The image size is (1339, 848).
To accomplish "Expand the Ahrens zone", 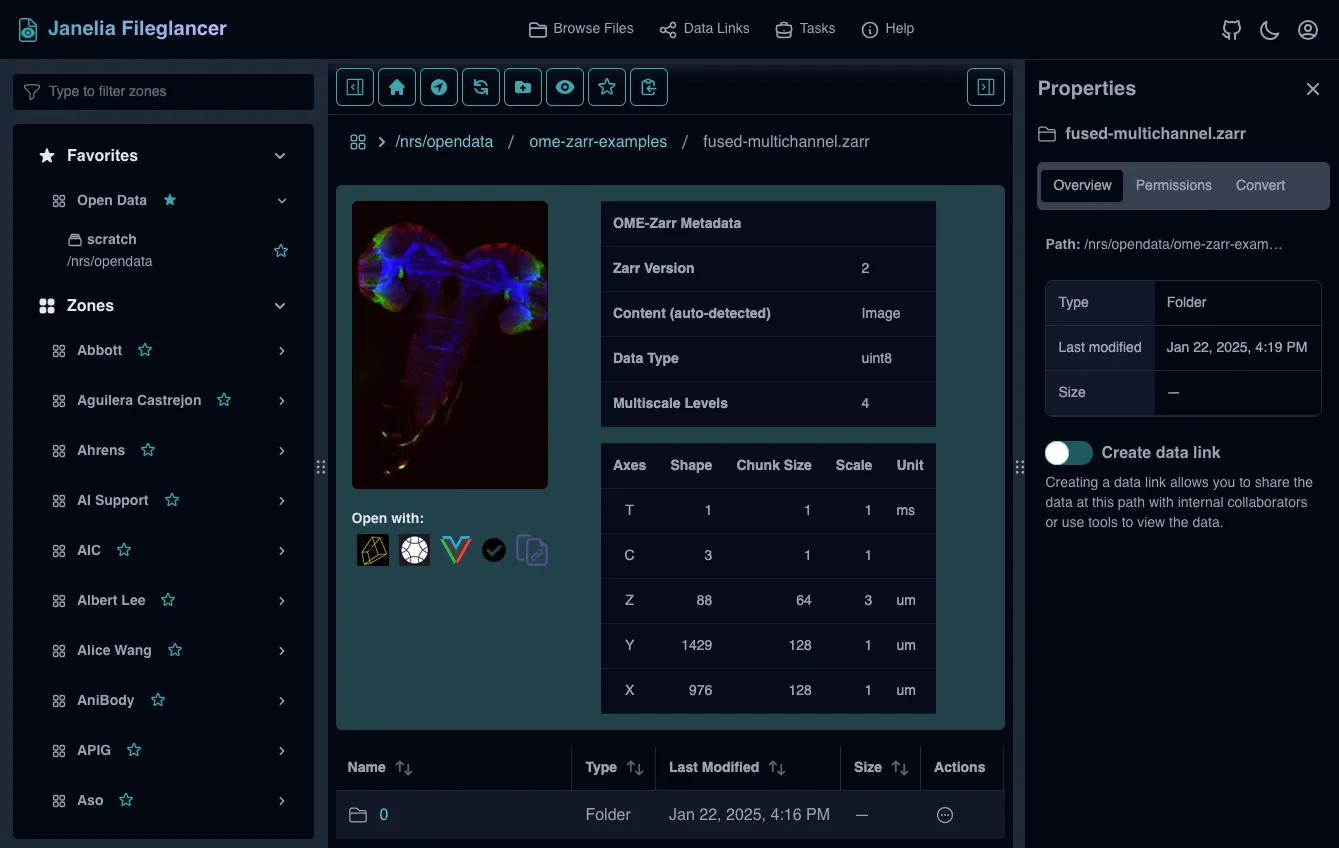I will coord(281,451).
